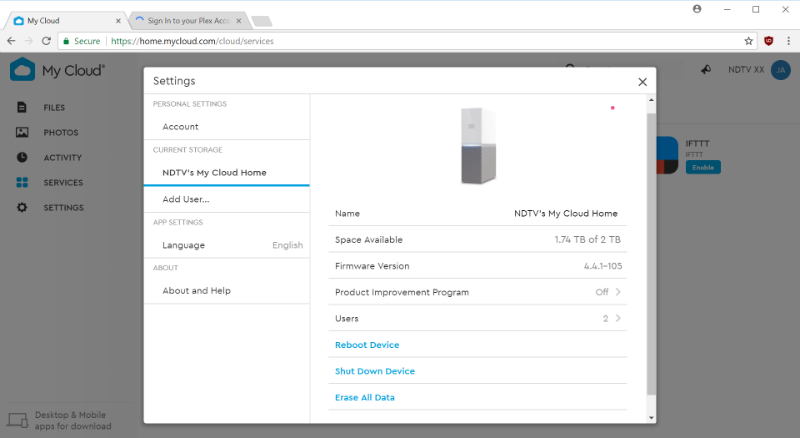800x438 pixels.
Task: Click the JA user avatar icon
Action: click(781, 70)
